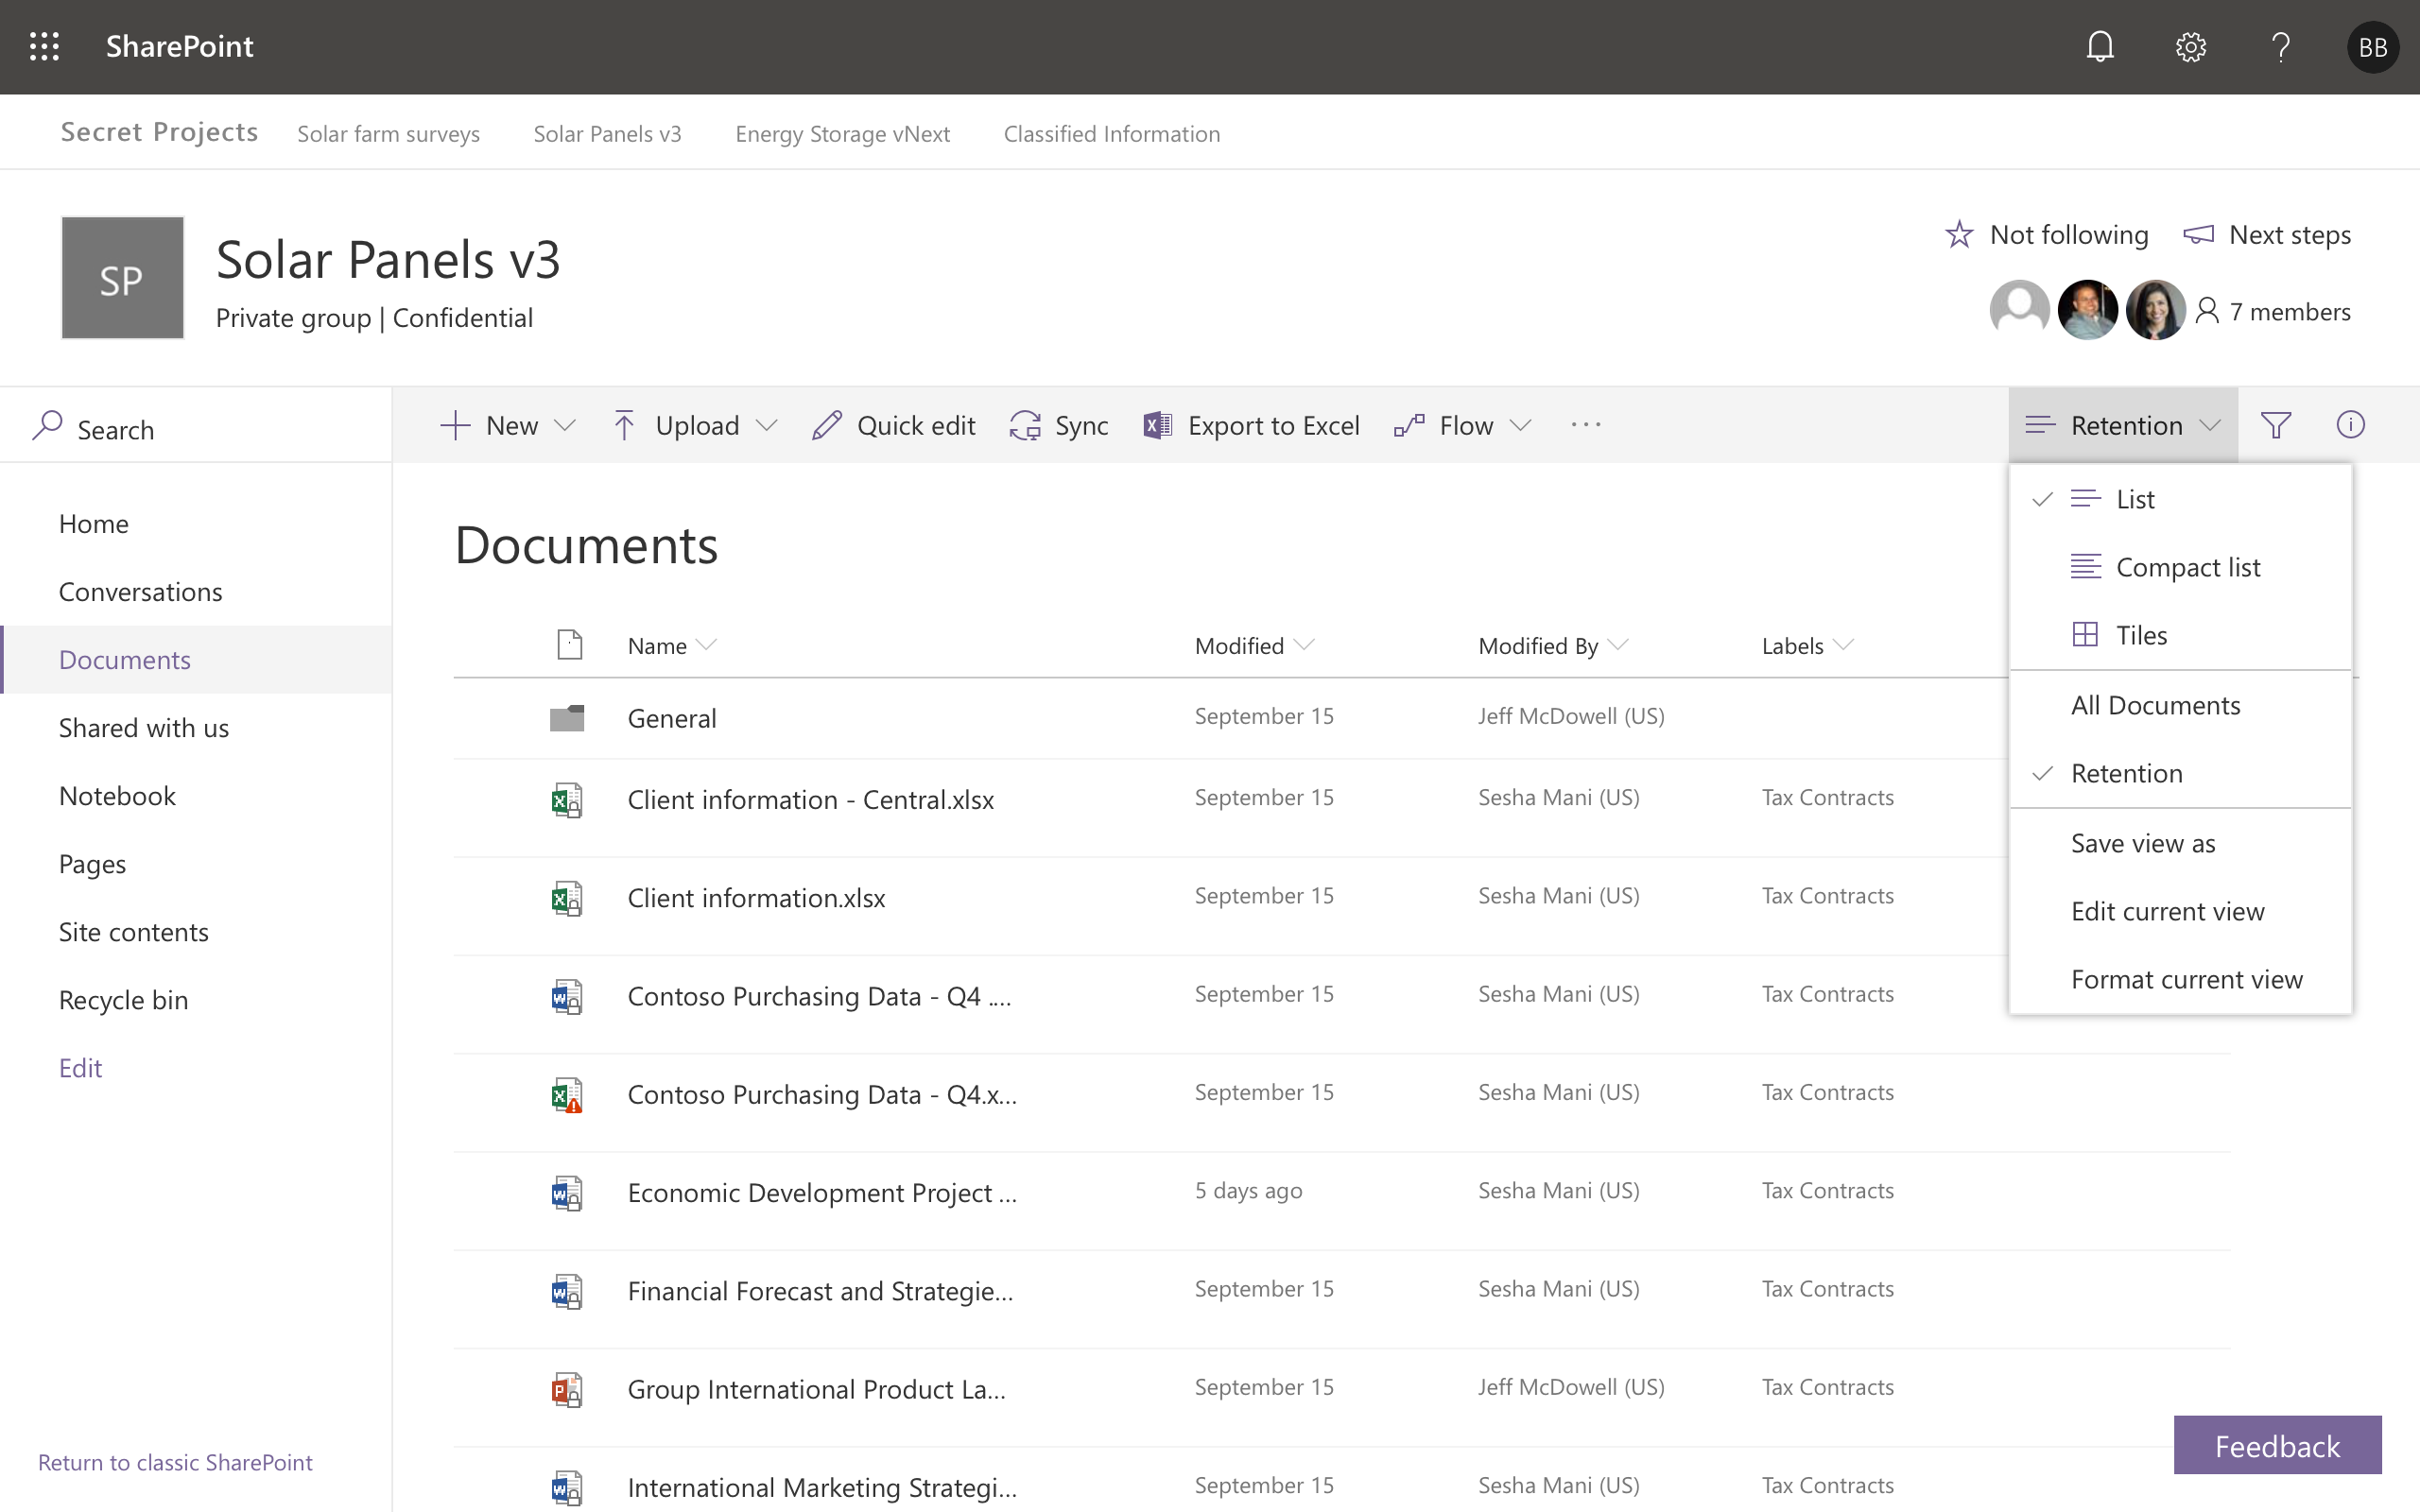The image size is (2420, 1512).
Task: Select the All Documents view
Action: 2156,704
